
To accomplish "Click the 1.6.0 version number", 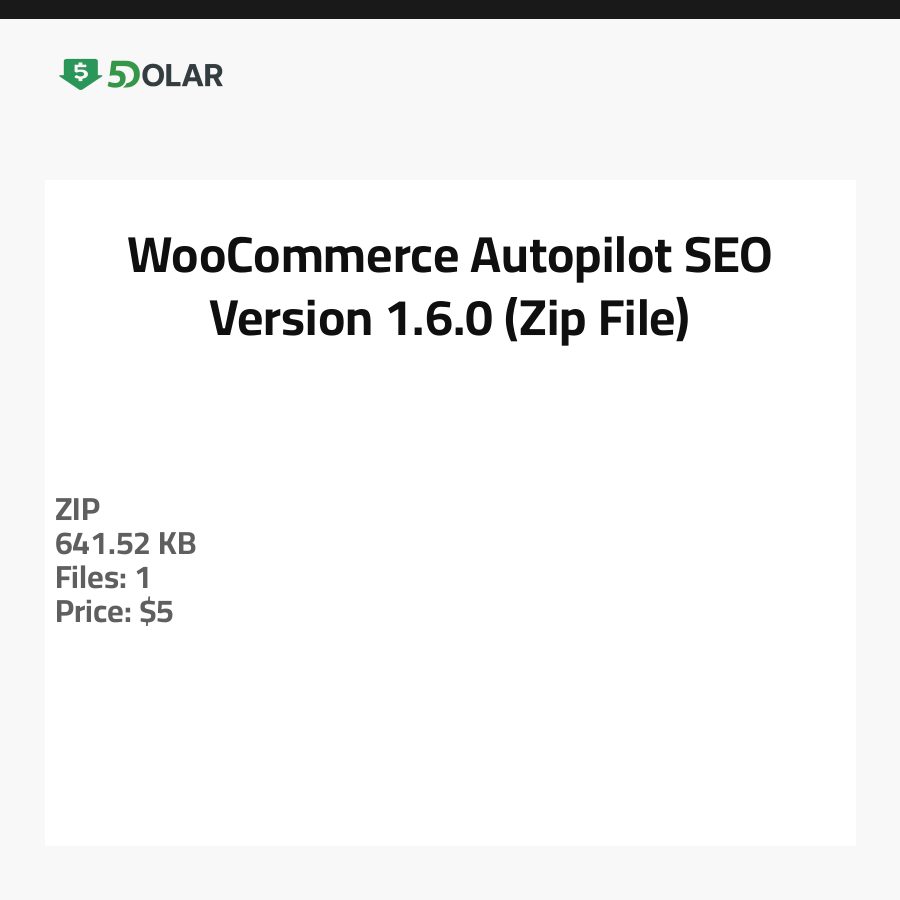I will pos(434,320).
